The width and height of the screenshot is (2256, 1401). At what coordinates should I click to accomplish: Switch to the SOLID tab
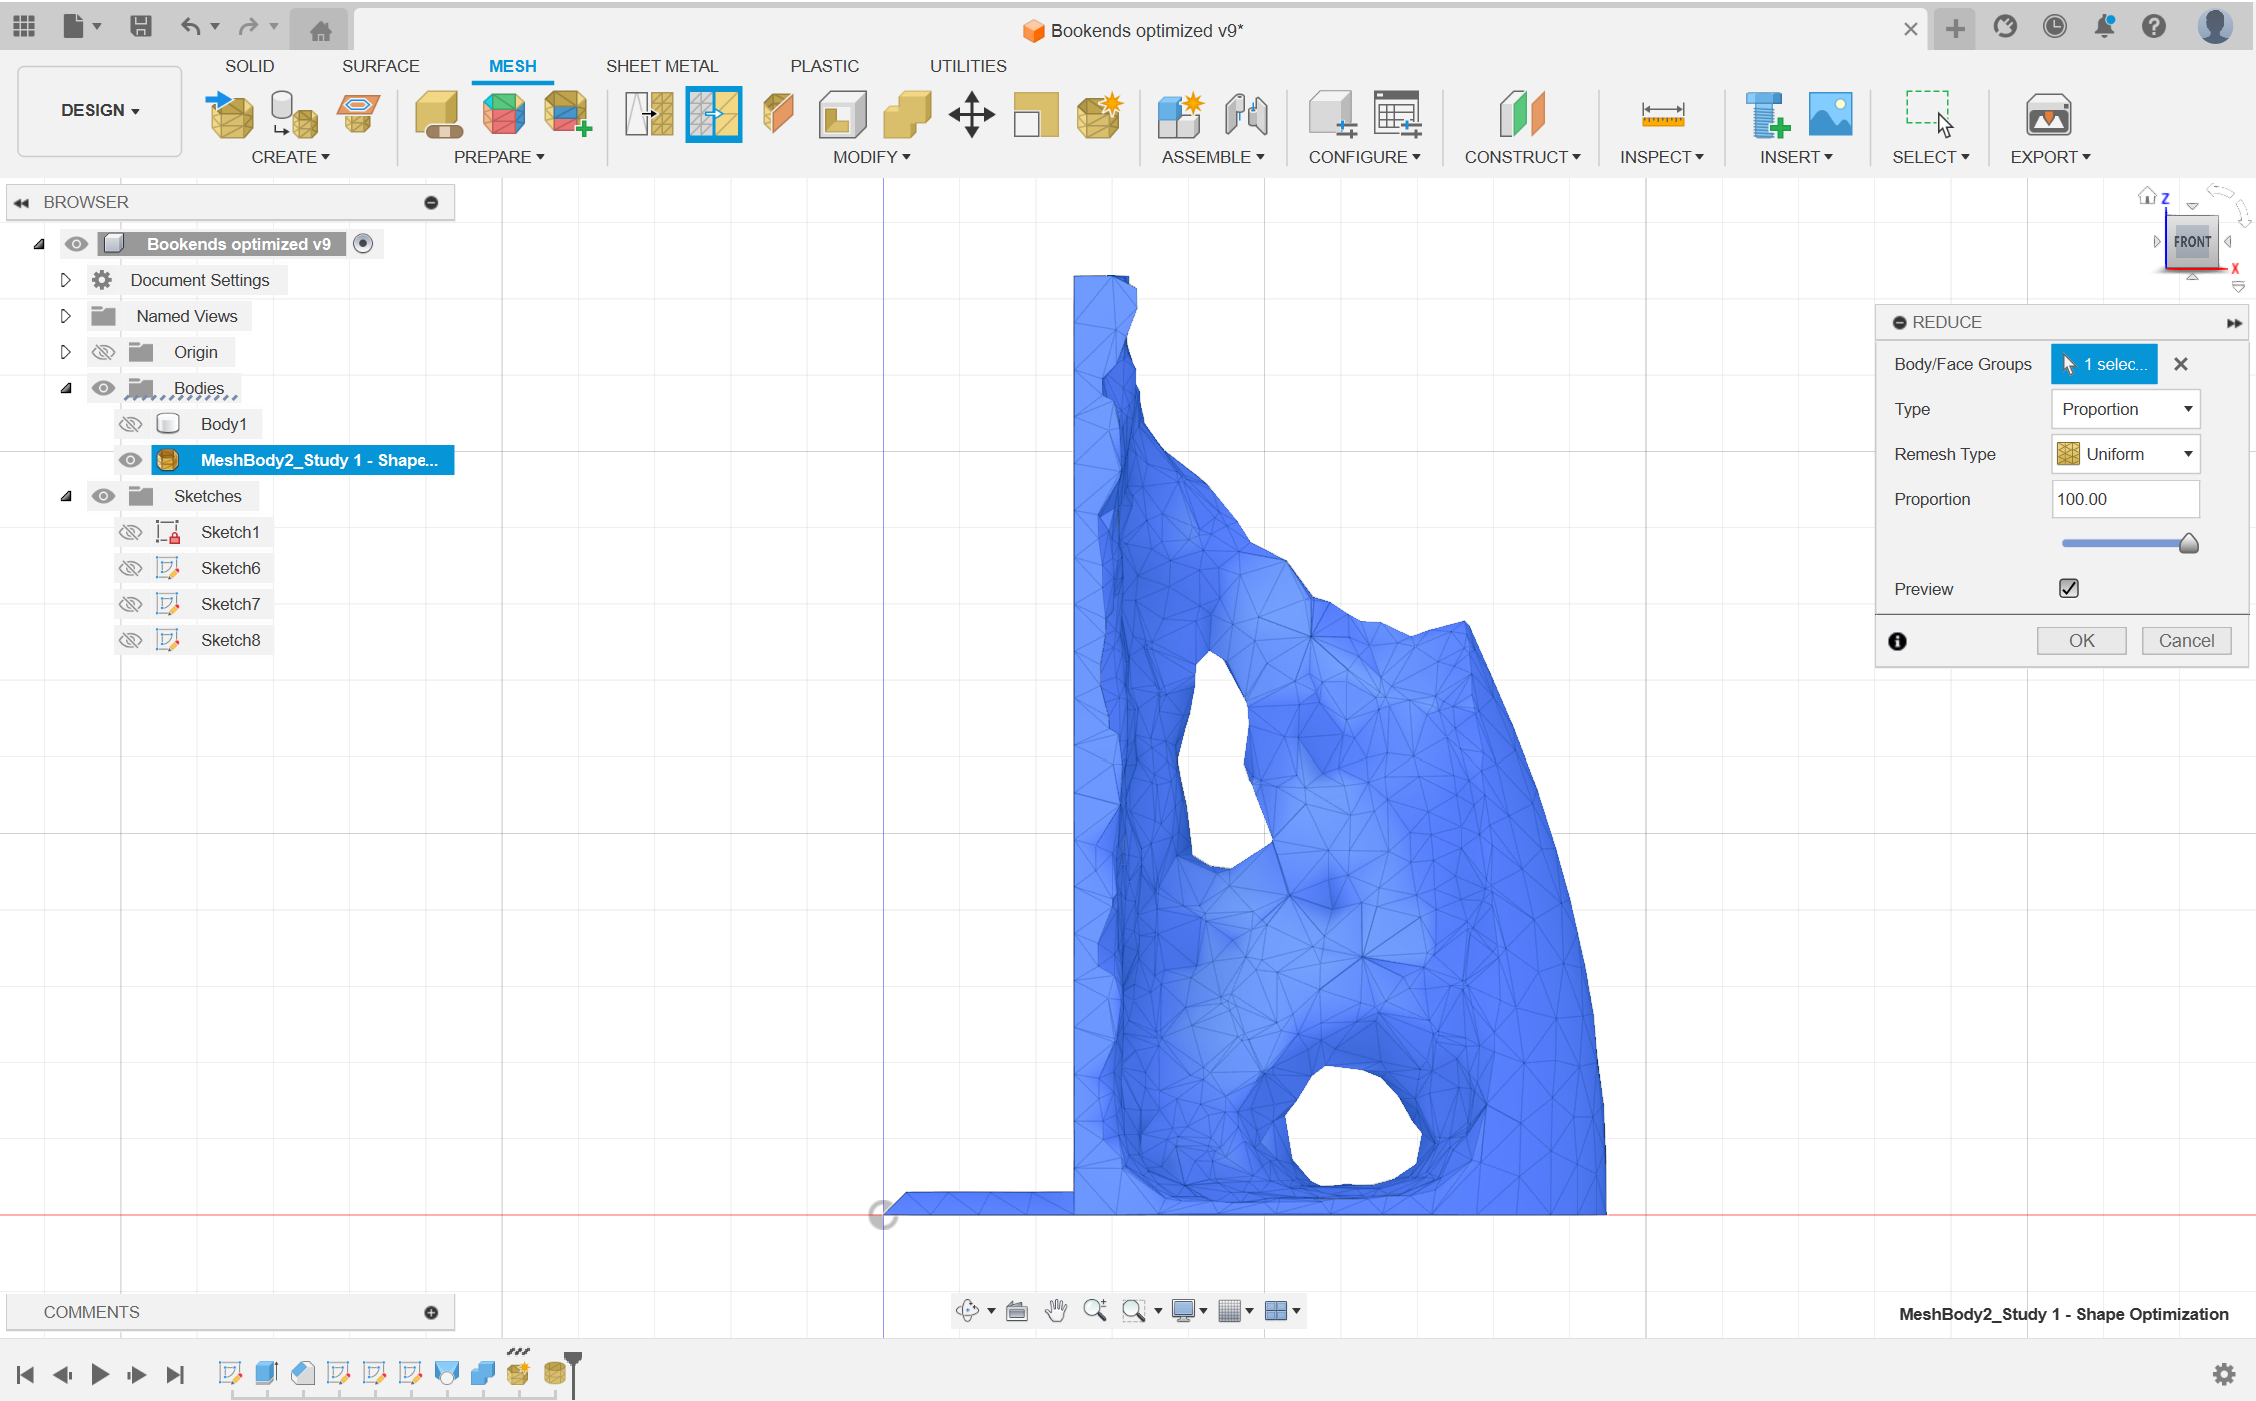coord(249,66)
